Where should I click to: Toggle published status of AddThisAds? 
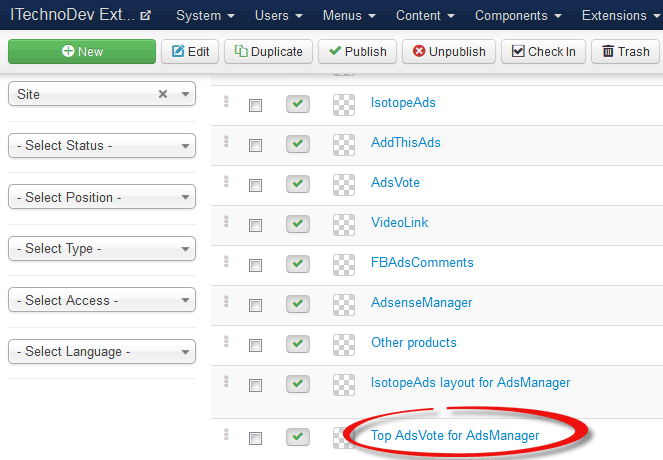pyautogui.click(x=298, y=144)
